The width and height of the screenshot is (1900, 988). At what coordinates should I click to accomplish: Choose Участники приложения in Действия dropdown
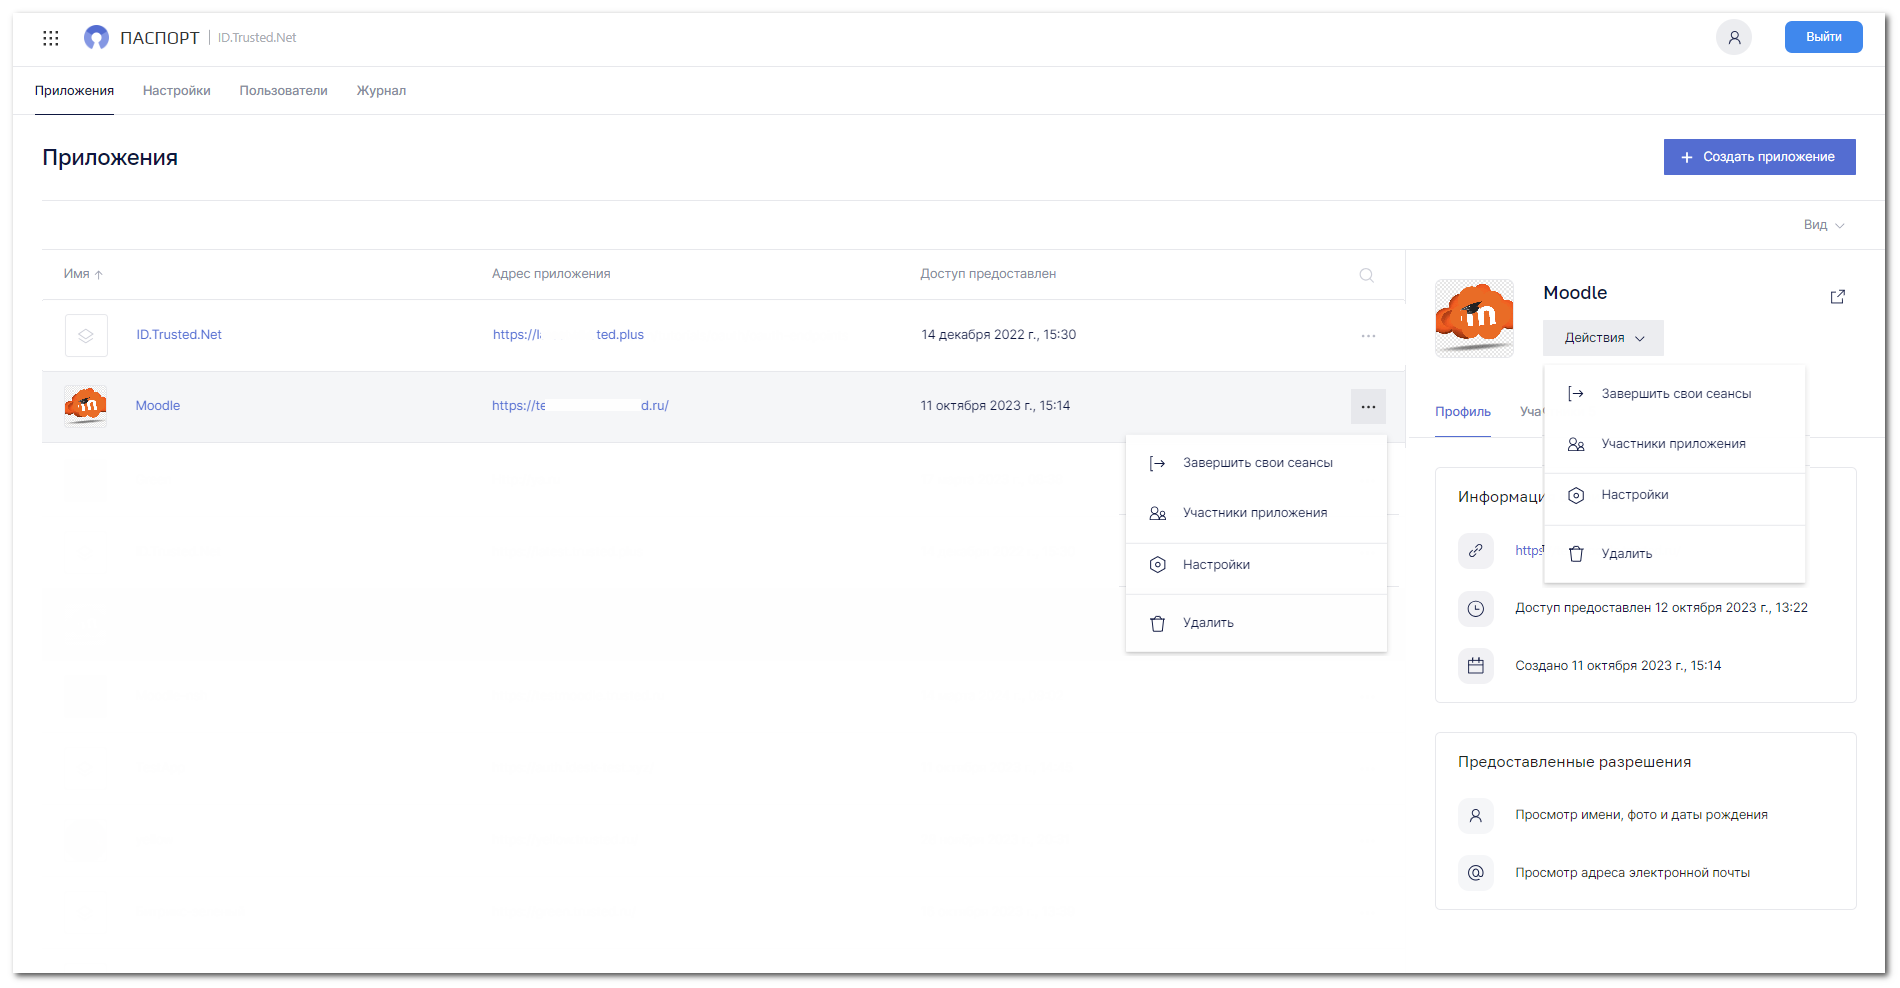[x=1675, y=444]
